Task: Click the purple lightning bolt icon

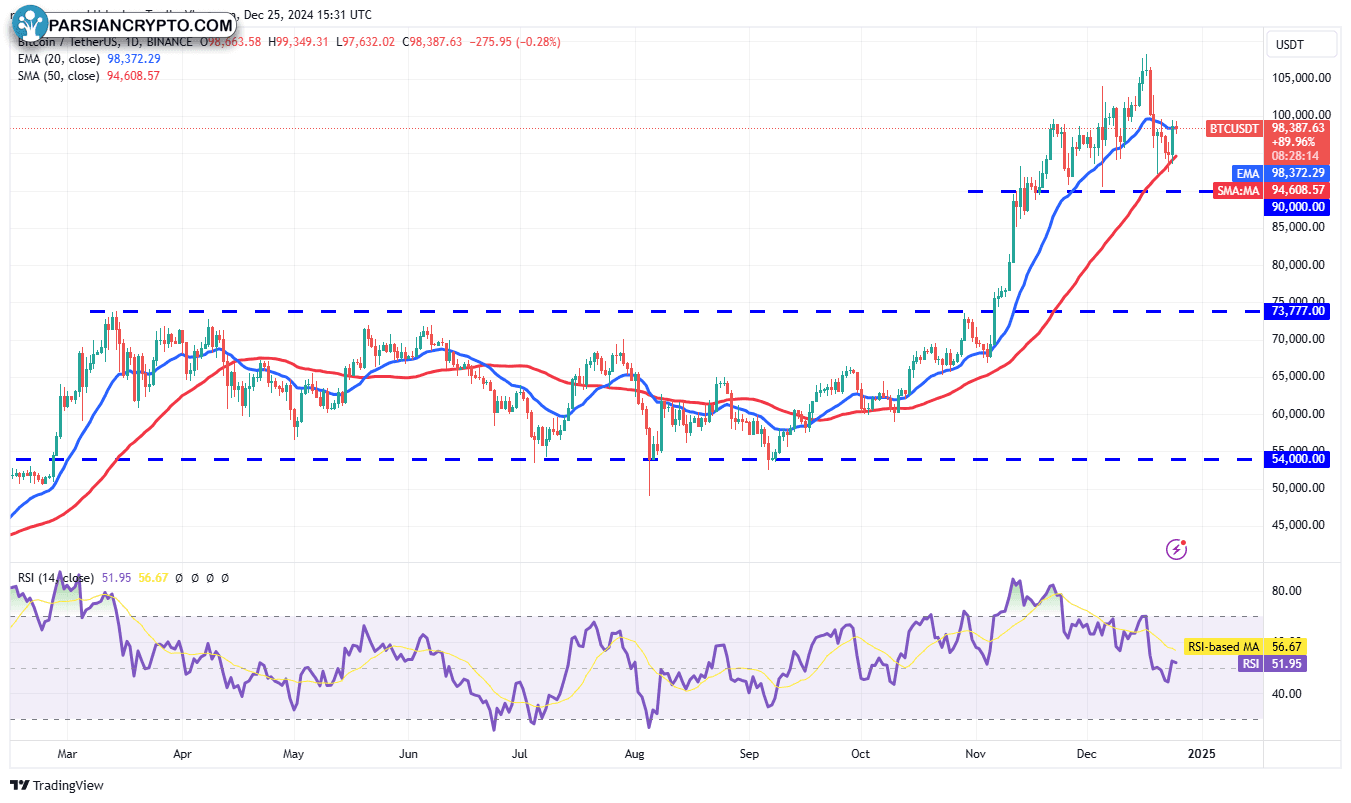Action: 1177,548
